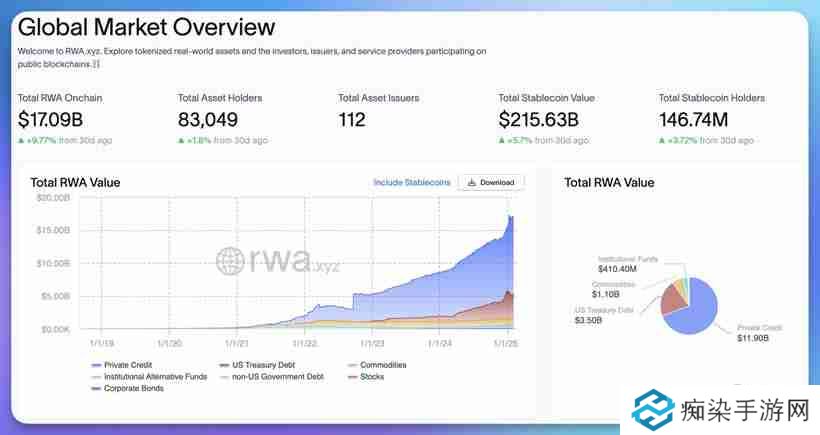Click the watermark logo icon at bottom right

pyautogui.click(x=654, y=410)
